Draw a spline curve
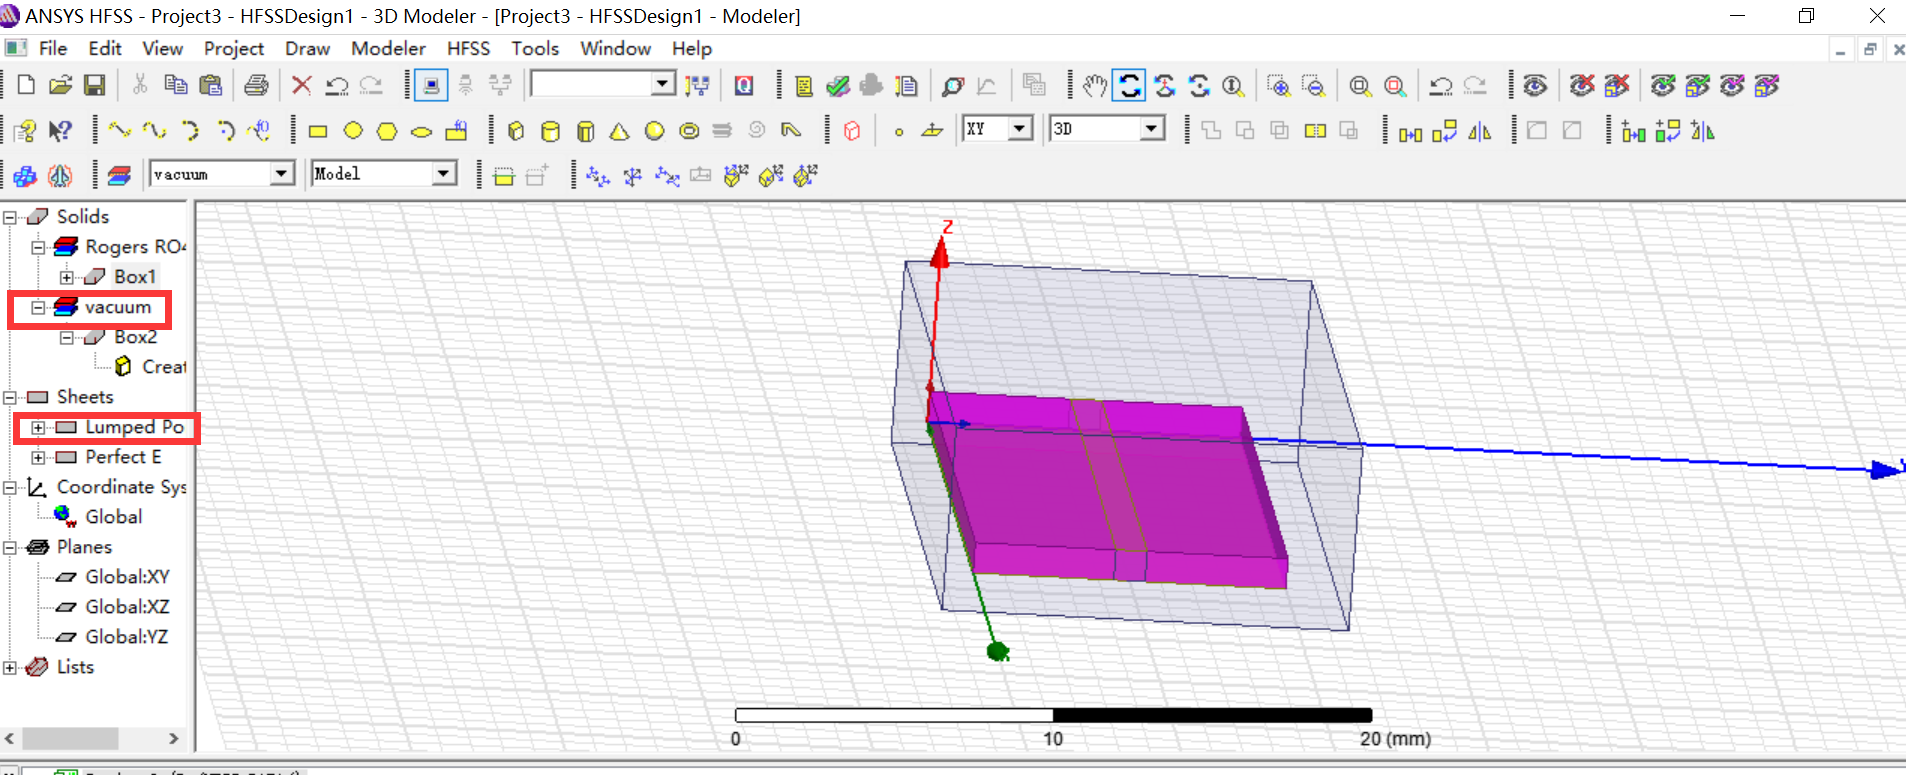1906x775 pixels. pos(154,131)
